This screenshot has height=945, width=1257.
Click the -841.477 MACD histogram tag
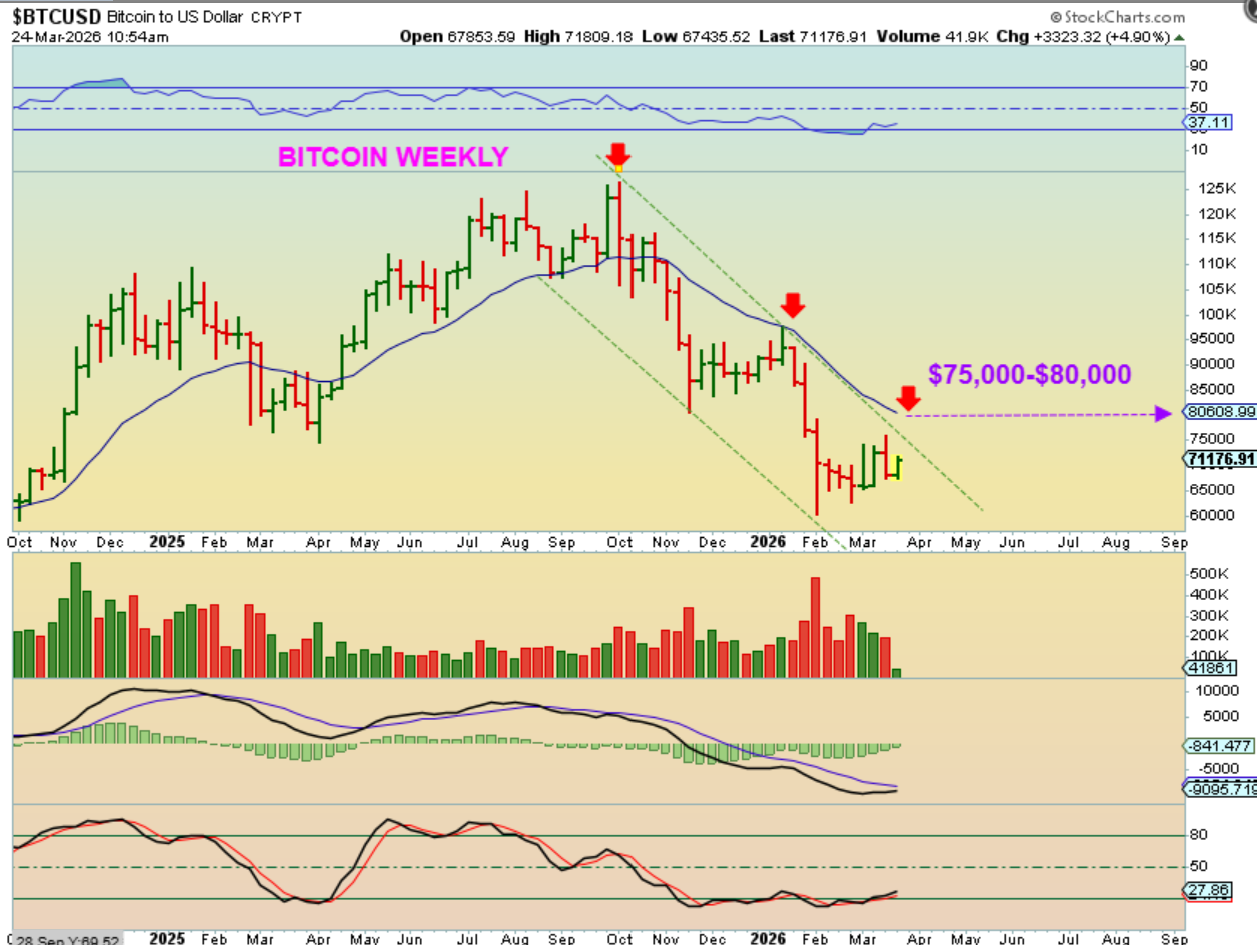1219,746
